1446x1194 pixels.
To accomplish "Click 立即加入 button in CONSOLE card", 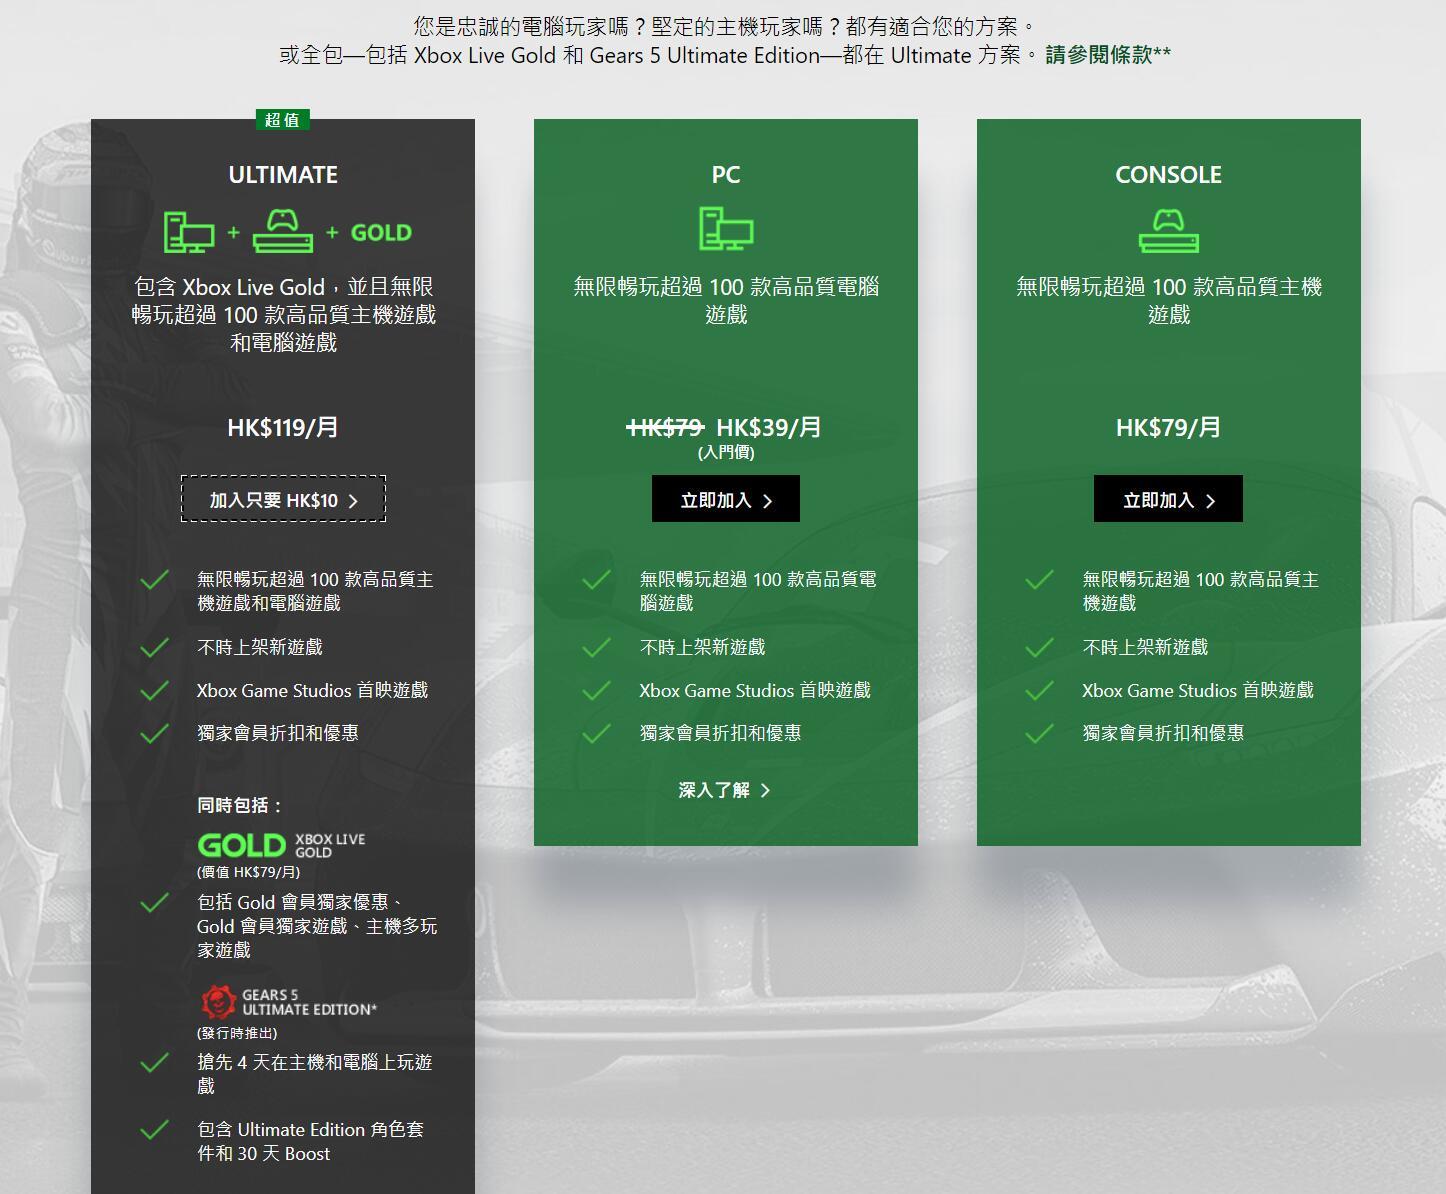I will pos(1168,499).
